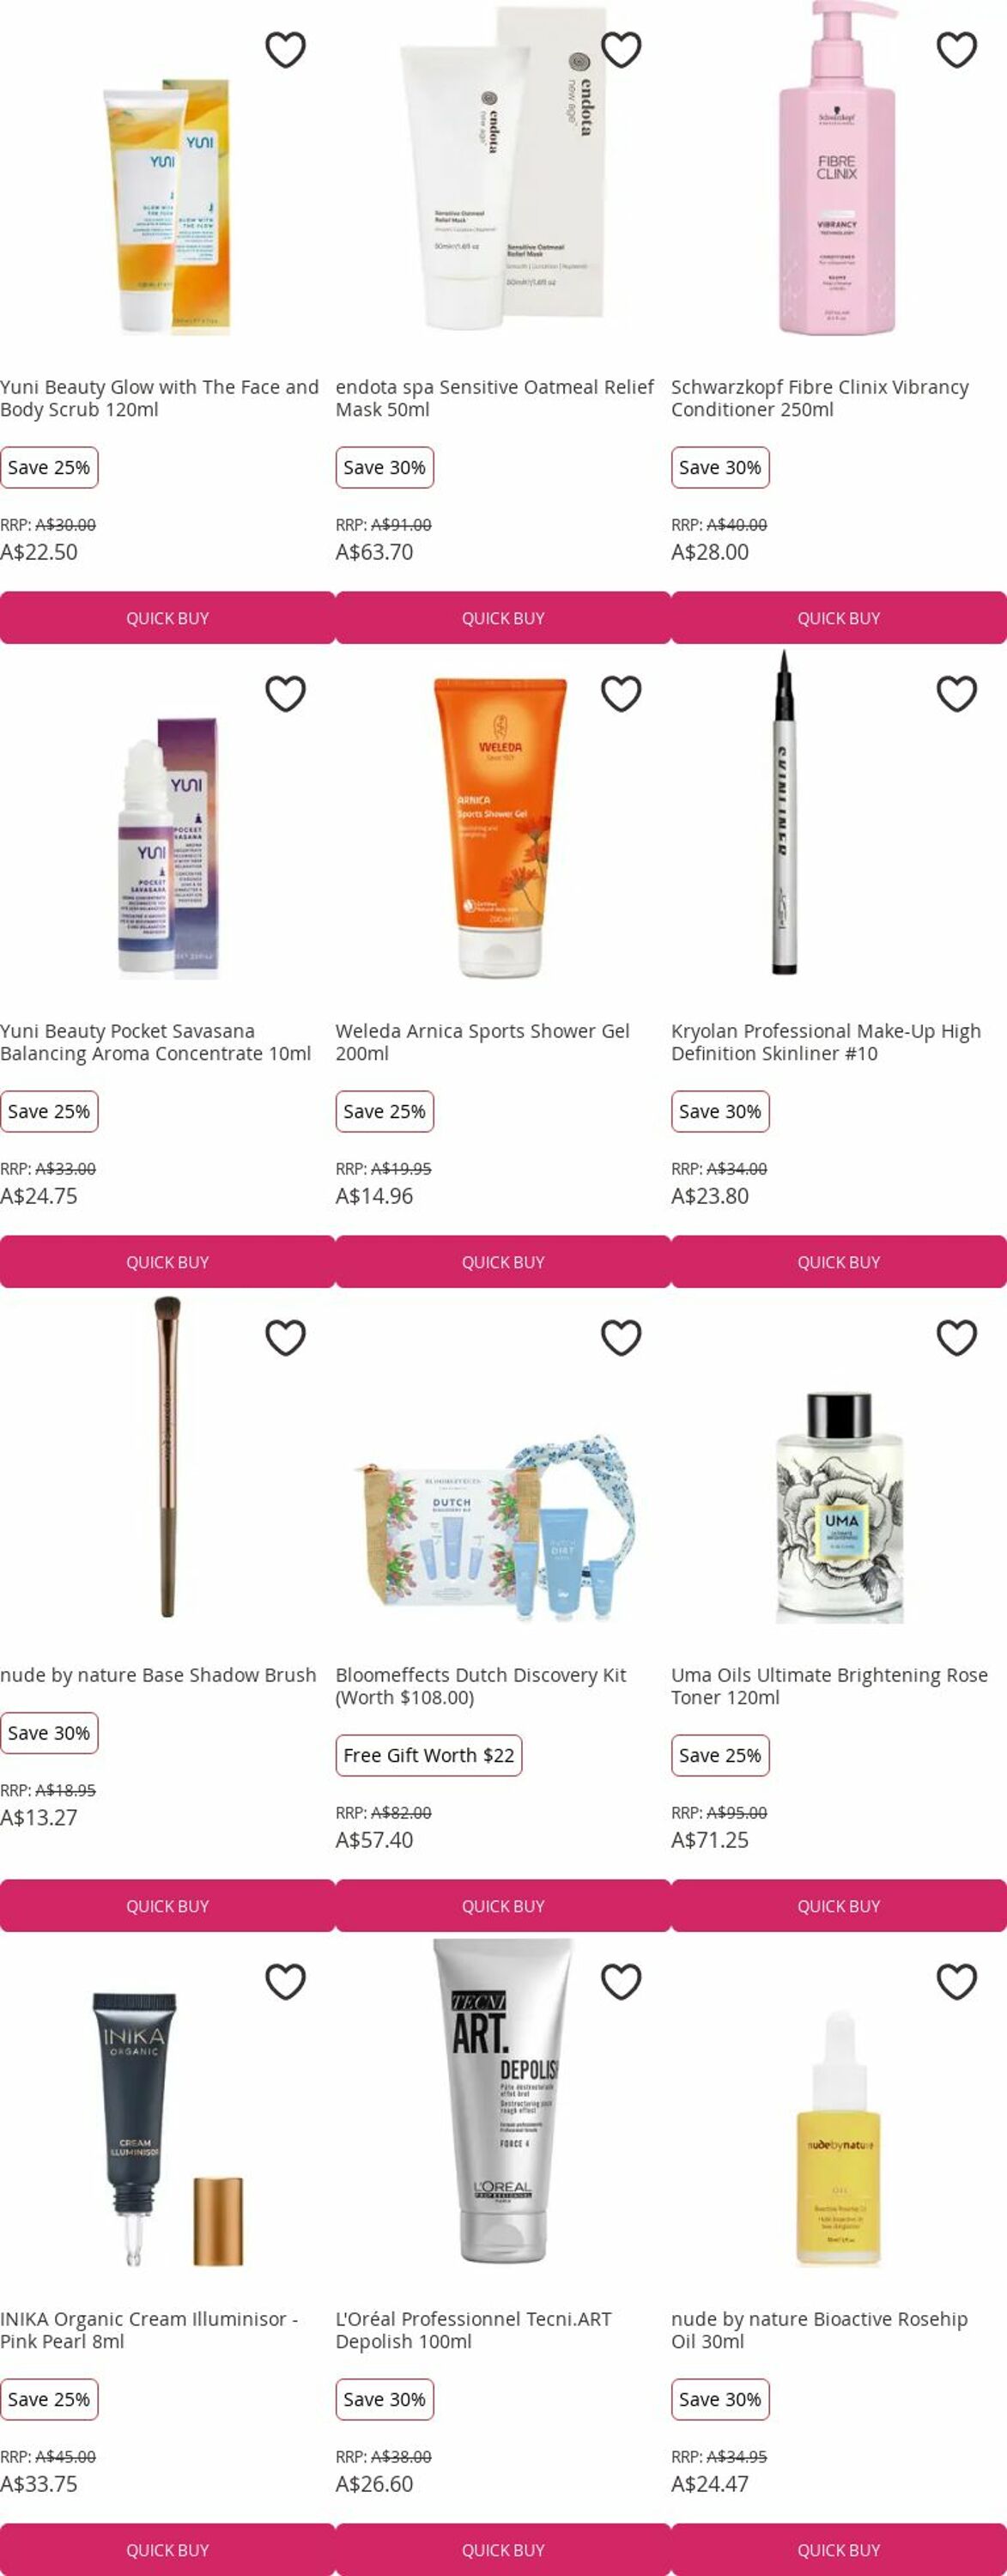The height and width of the screenshot is (2576, 1007).
Task: Add Bloomeffects Dutch Discovery Kit to wishlist
Action: point(621,1338)
